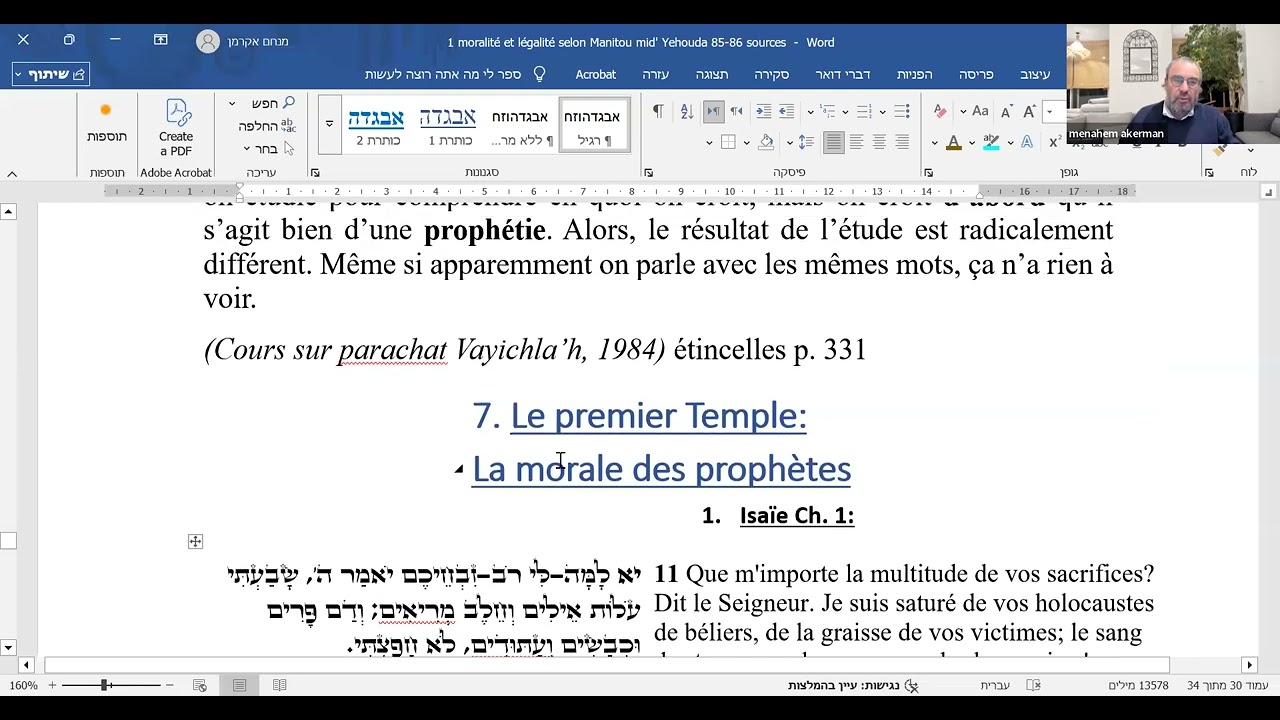Open the עיצוב (Design) tab
The height and width of the screenshot is (720, 1280).
coord(1035,75)
